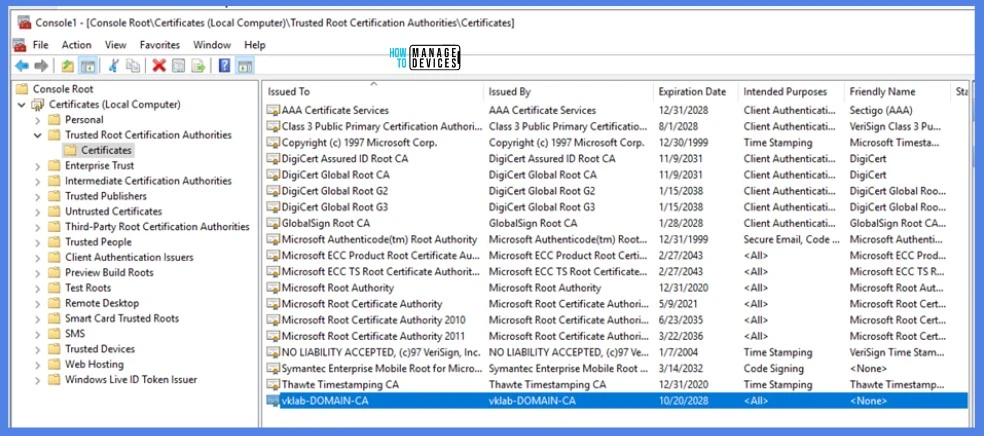Image resolution: width=984 pixels, height=436 pixels.
Task: Select Preview Build Roots in the tree
Action: [109, 273]
